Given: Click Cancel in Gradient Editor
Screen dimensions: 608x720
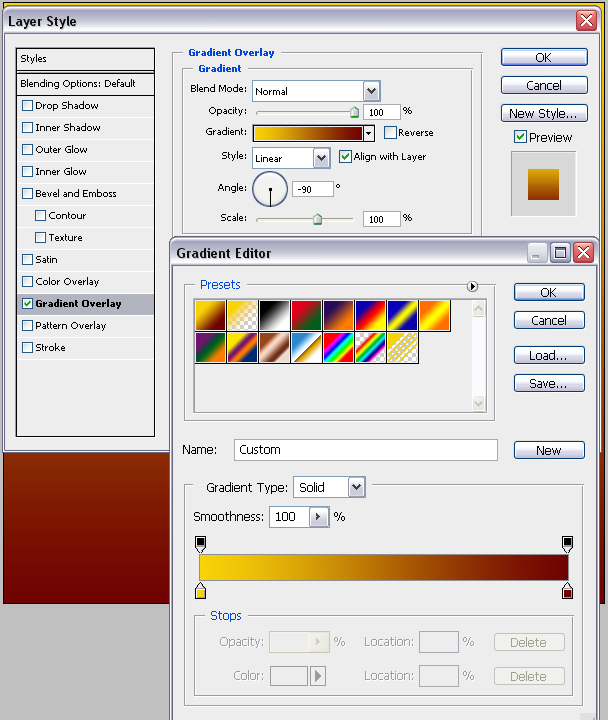Looking at the screenshot, I should 549,321.
